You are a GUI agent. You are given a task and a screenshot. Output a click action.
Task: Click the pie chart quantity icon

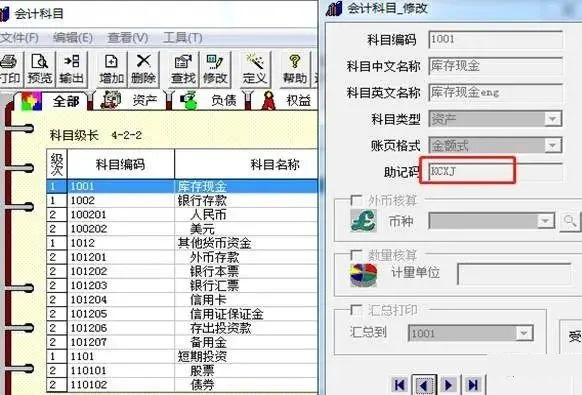(363, 275)
